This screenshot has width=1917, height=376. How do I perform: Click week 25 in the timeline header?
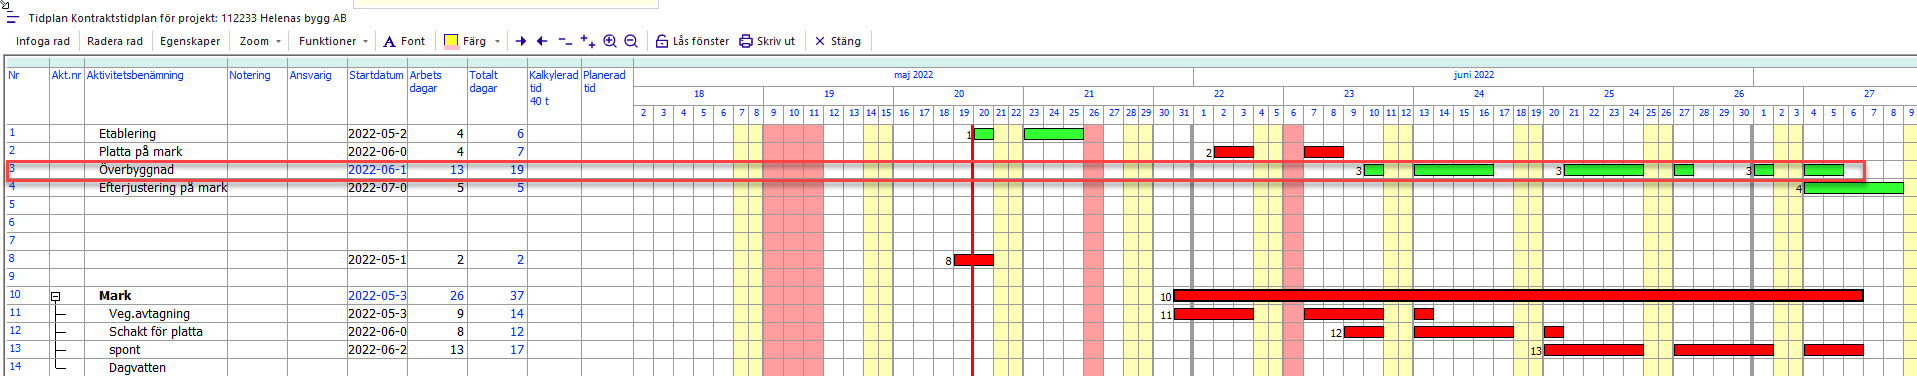click(1608, 94)
